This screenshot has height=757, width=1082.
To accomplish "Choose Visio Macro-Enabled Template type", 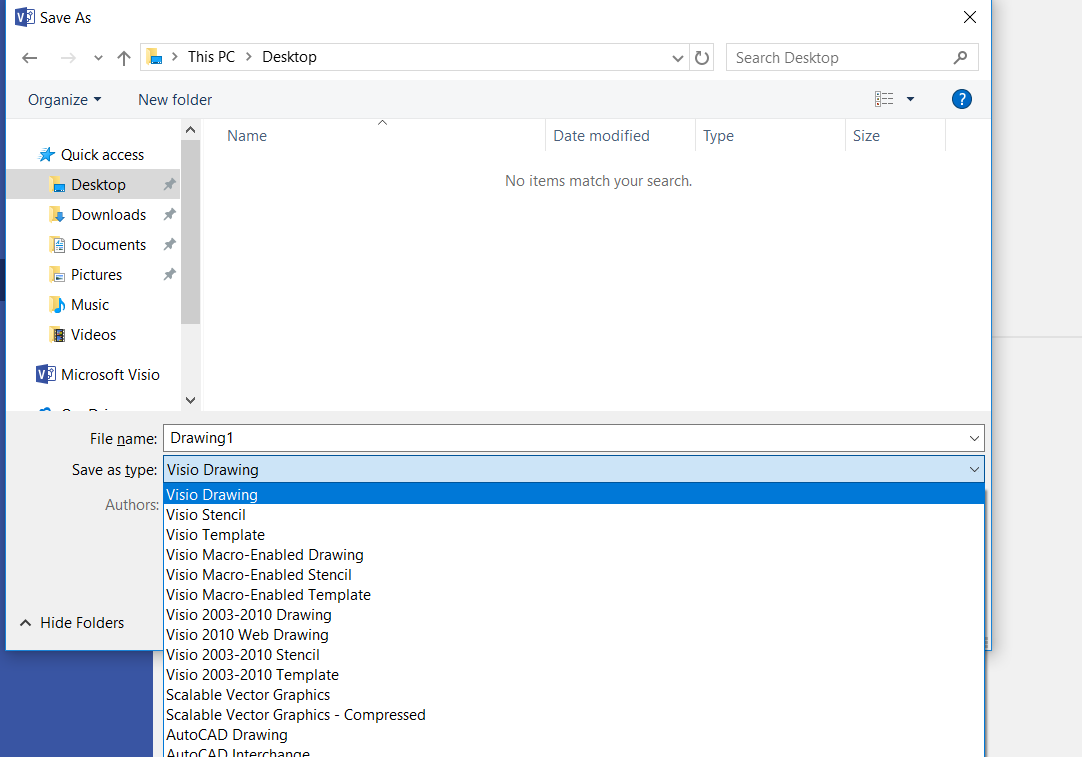I will 574,595.
